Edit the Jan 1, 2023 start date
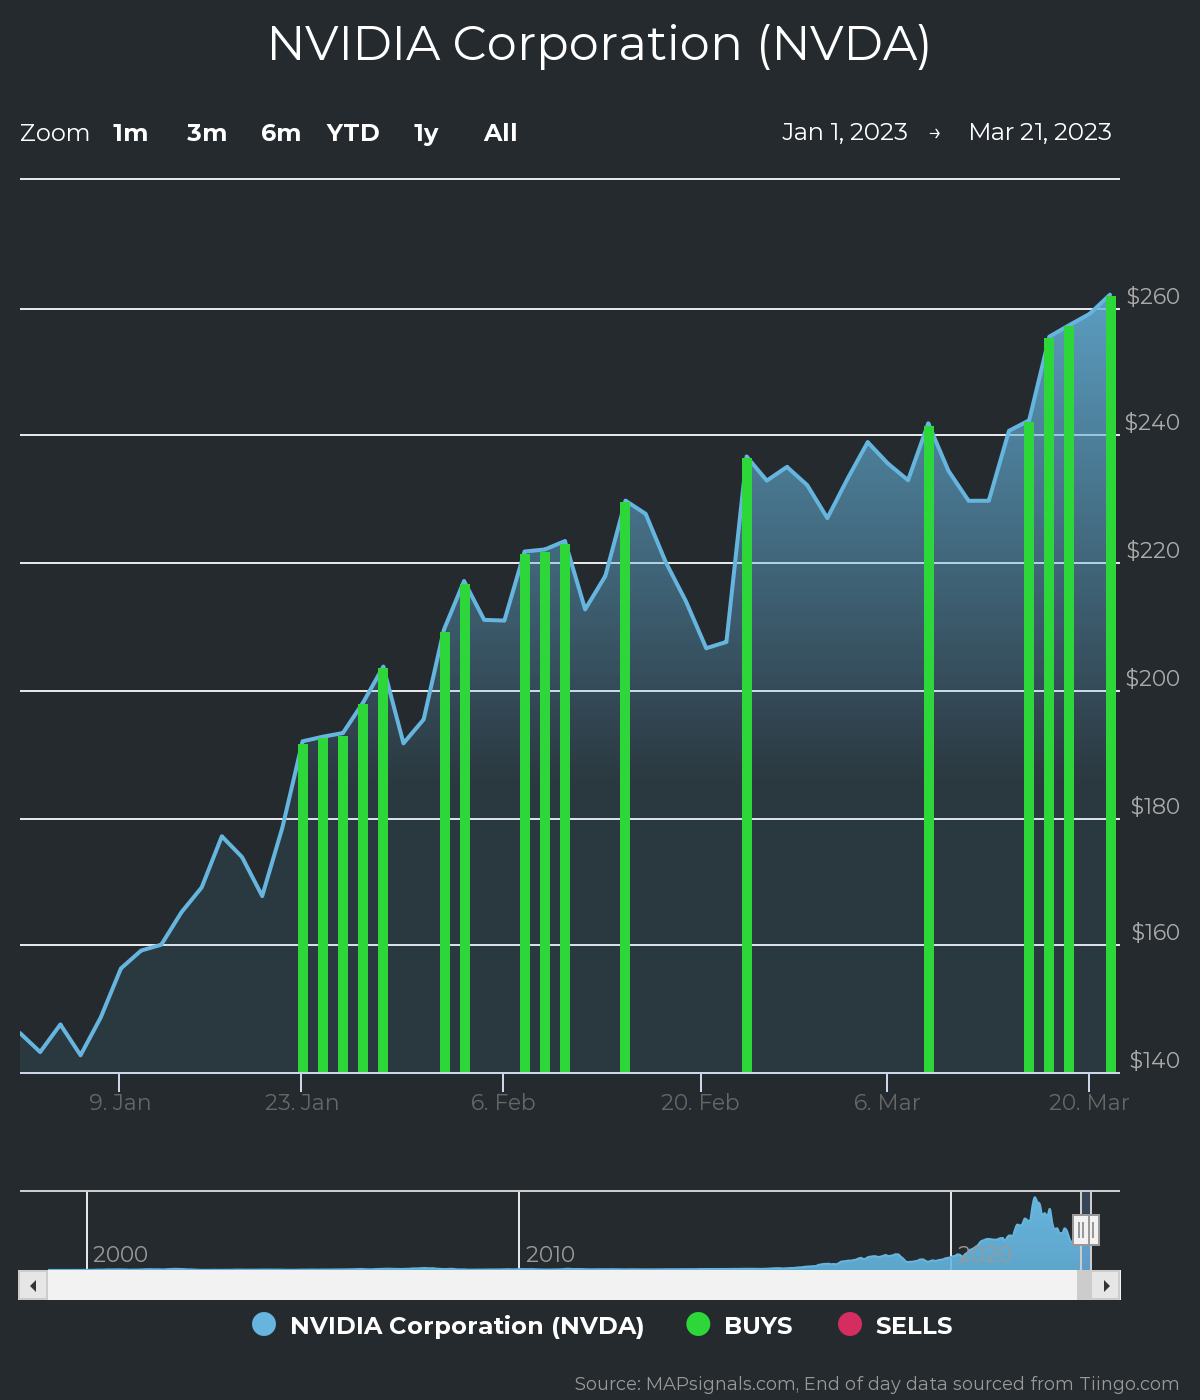This screenshot has width=1200, height=1400. (845, 132)
